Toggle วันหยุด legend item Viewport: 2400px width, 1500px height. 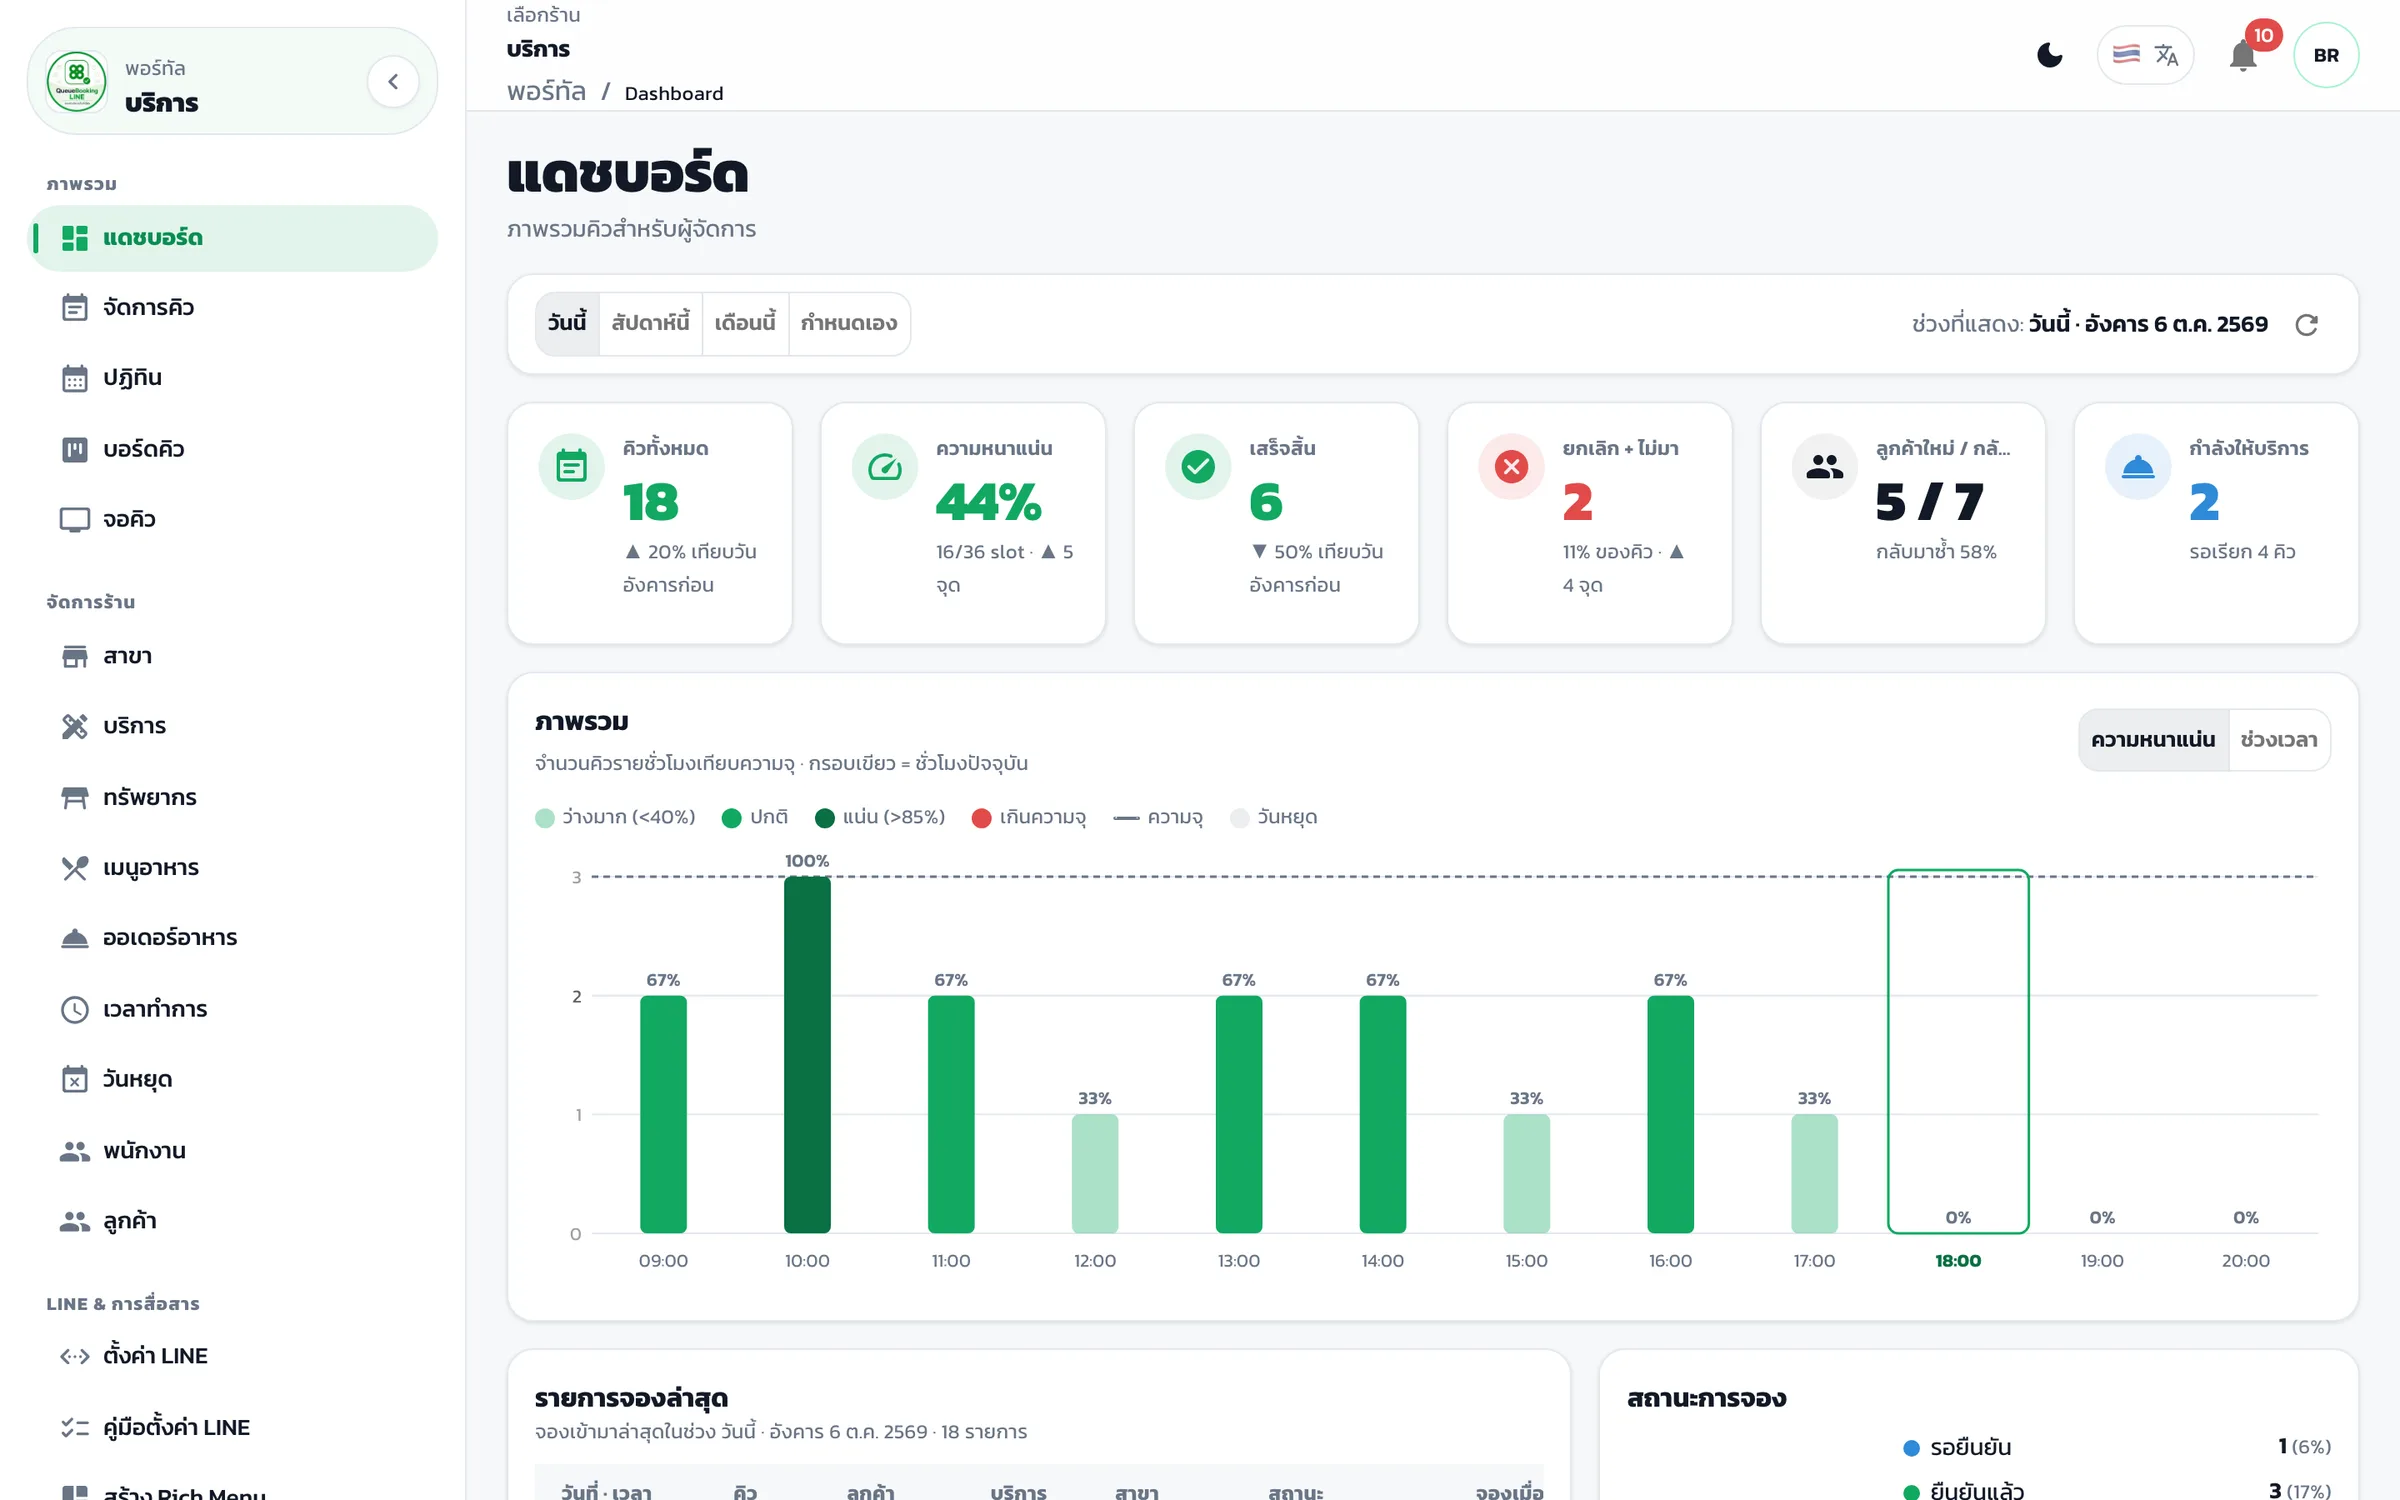point(1274,818)
